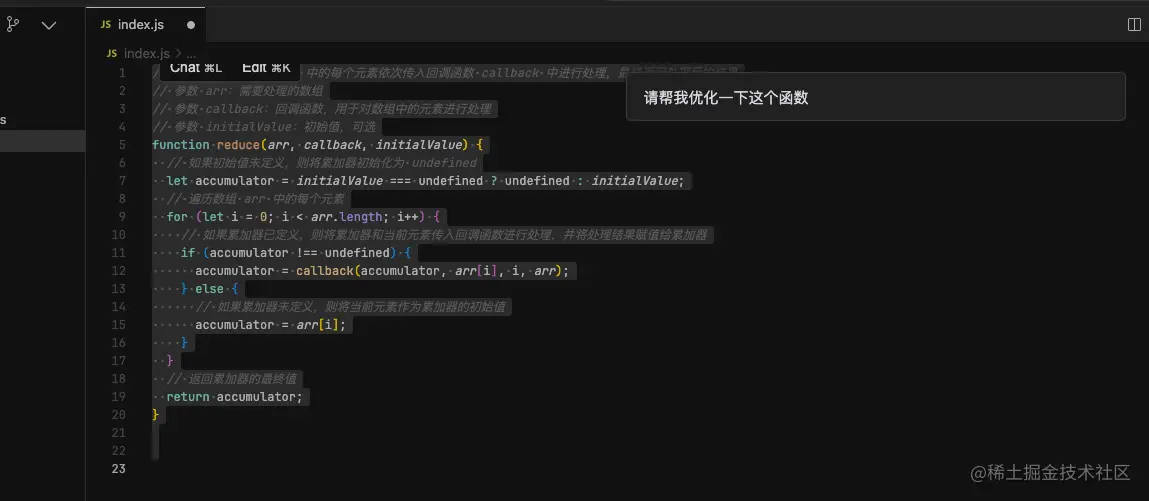
Task: Expand the chevron-down sidebar menu
Action: click(49, 25)
